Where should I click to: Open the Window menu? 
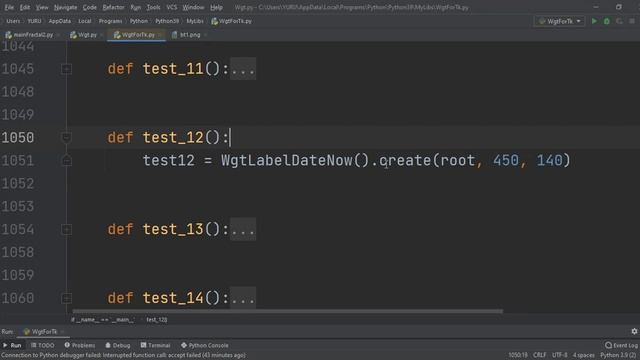tap(193, 7)
